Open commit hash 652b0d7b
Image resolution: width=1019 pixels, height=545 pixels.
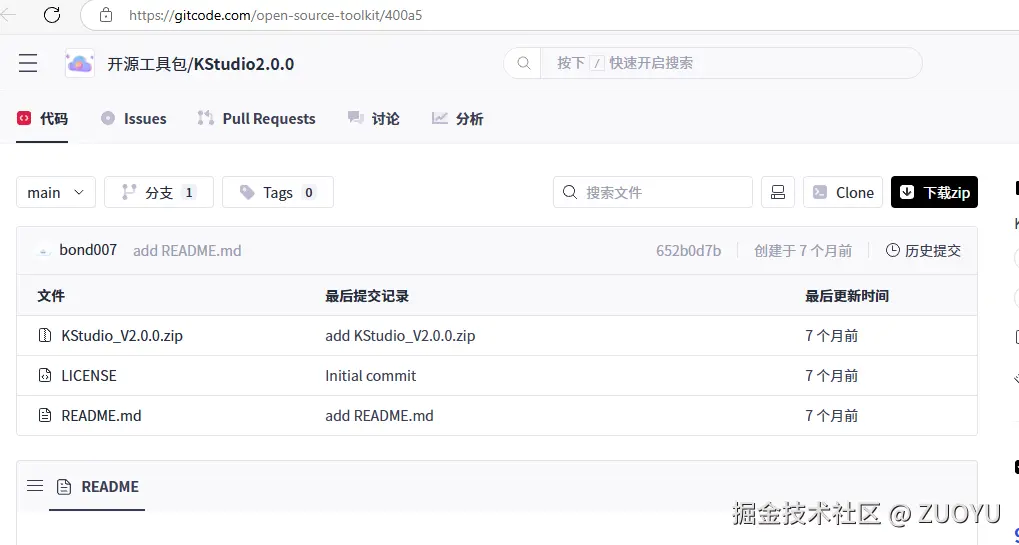point(688,251)
